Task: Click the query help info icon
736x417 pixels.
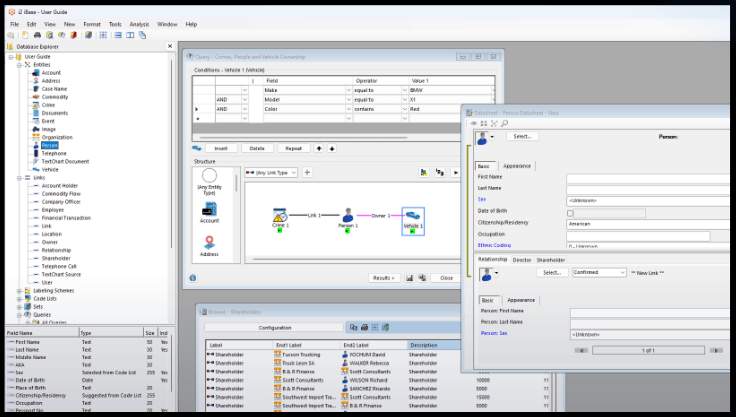Action: coord(192,278)
